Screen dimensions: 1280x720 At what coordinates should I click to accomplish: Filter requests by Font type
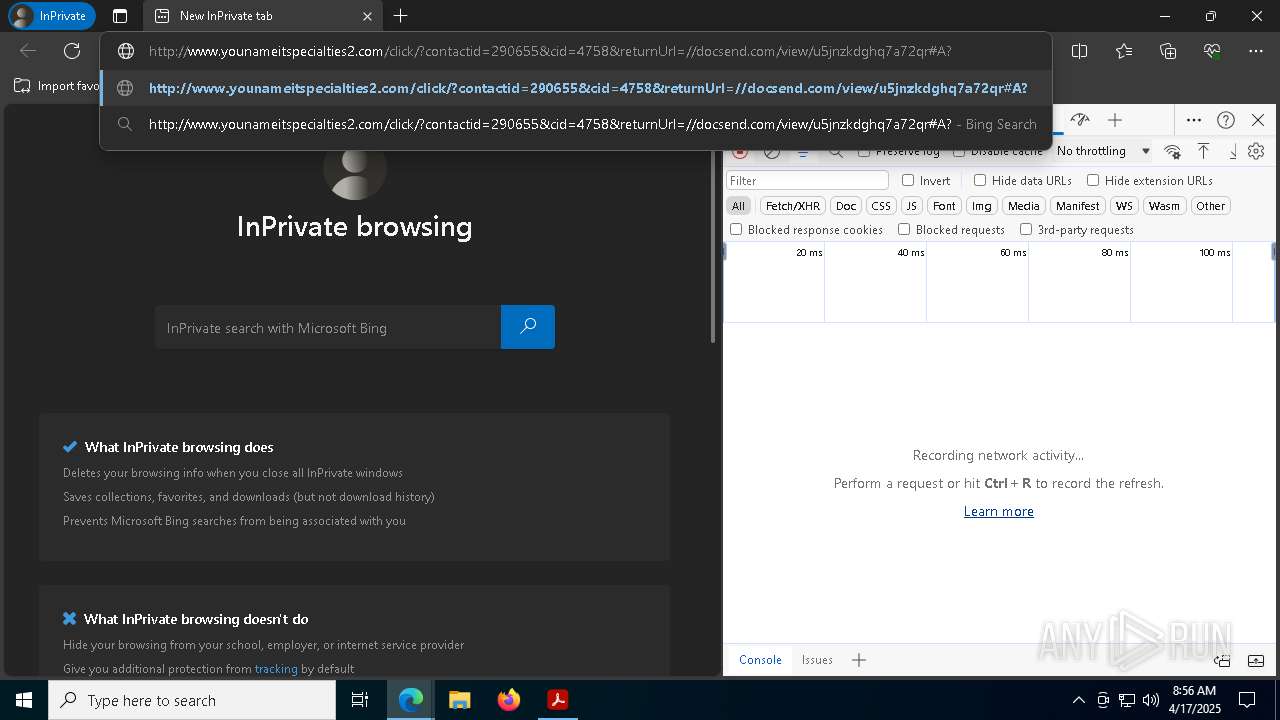click(944, 206)
